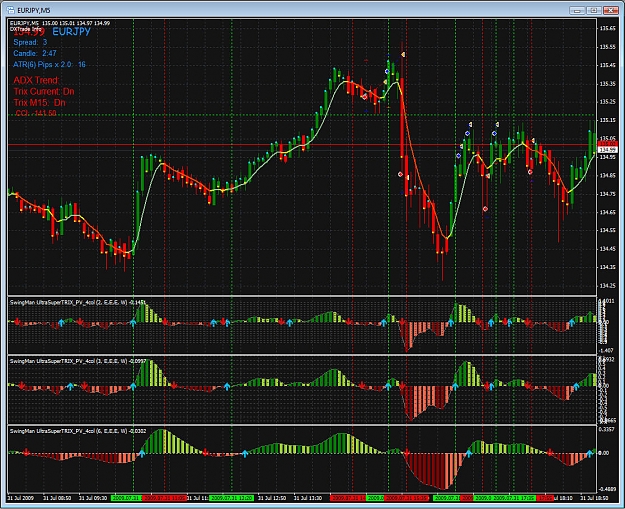Click the '31 Jul 13:30' time axis label

coord(308,498)
